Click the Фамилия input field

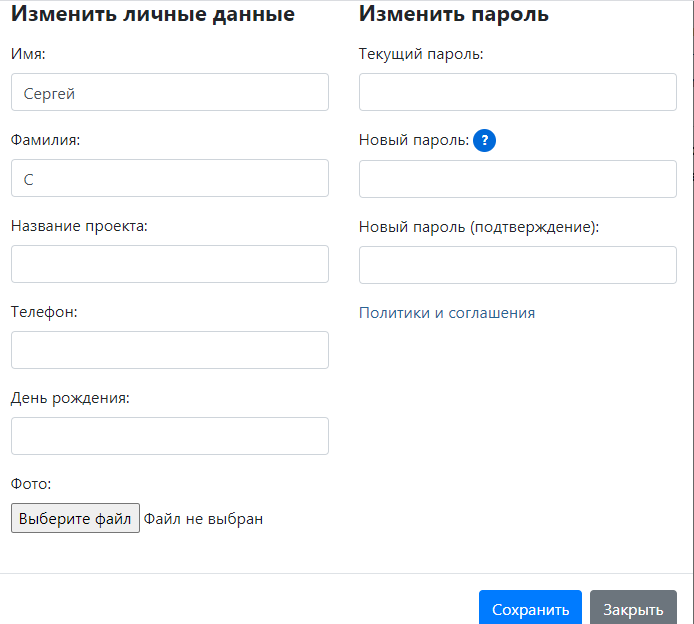[170, 178]
